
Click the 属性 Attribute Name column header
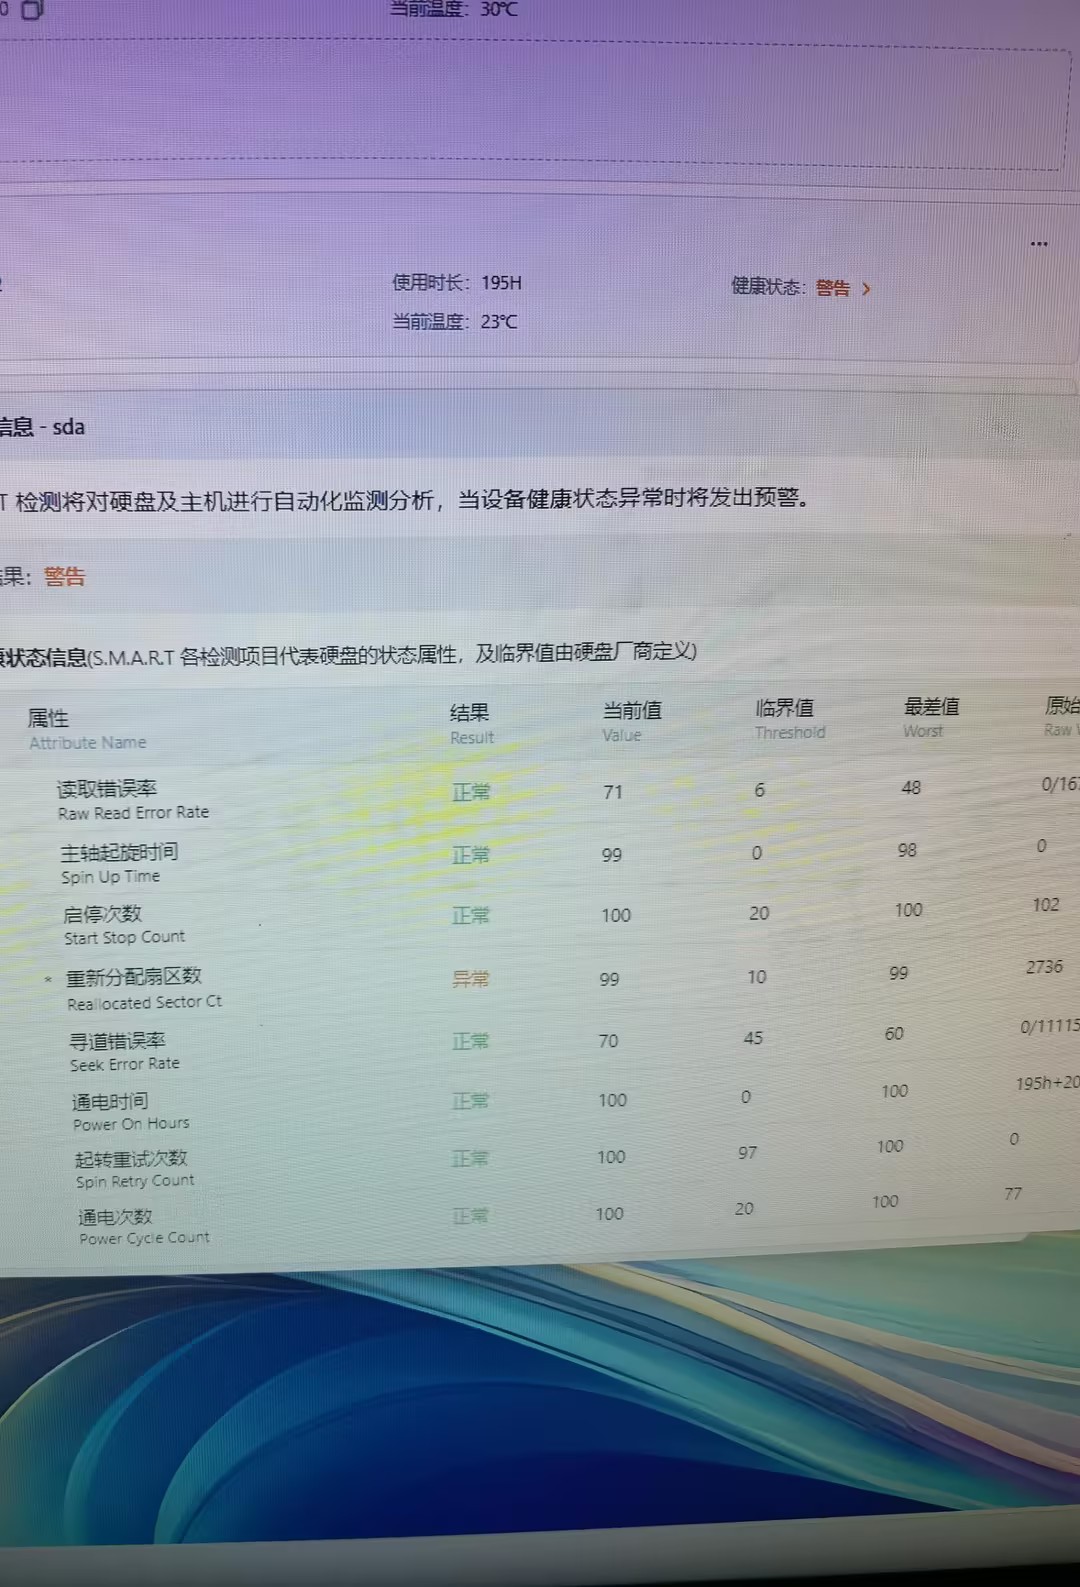(x=87, y=729)
